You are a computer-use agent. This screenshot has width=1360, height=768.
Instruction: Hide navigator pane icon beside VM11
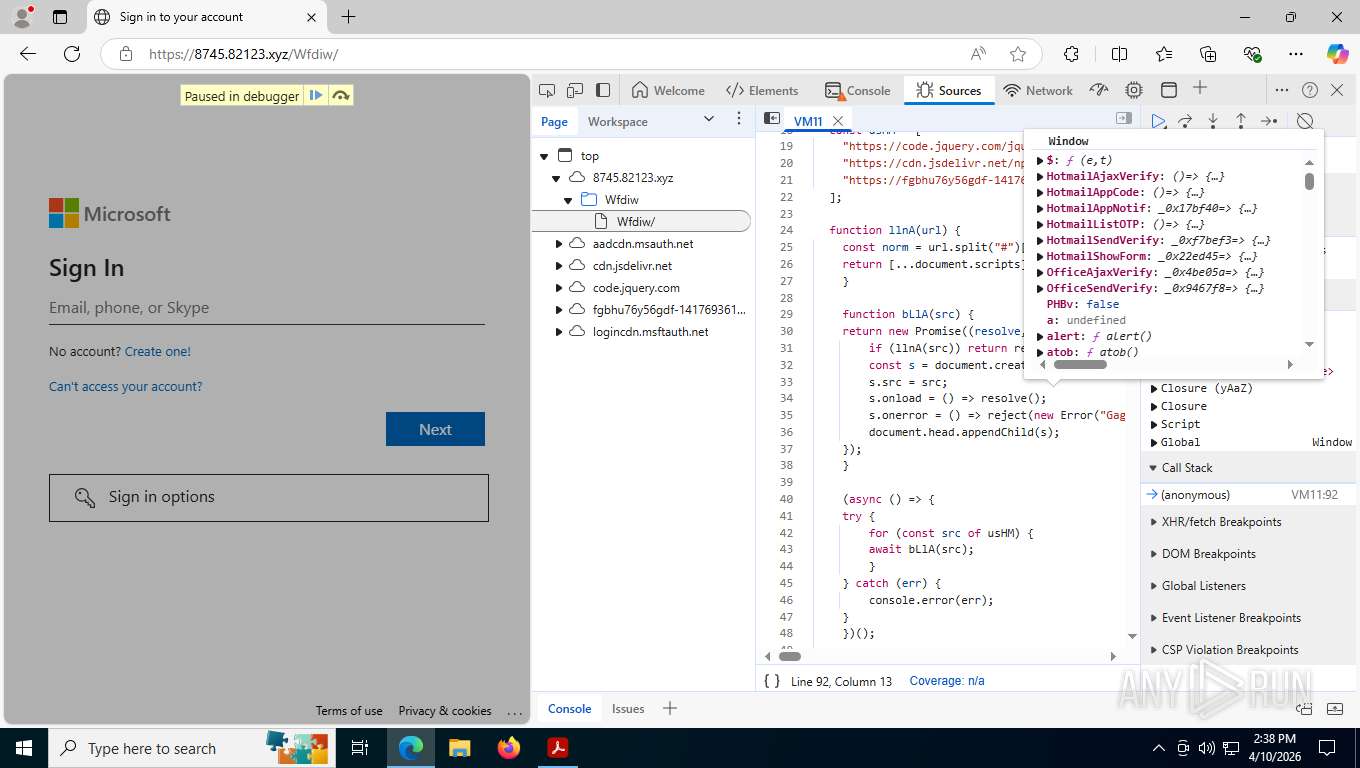click(x=772, y=119)
